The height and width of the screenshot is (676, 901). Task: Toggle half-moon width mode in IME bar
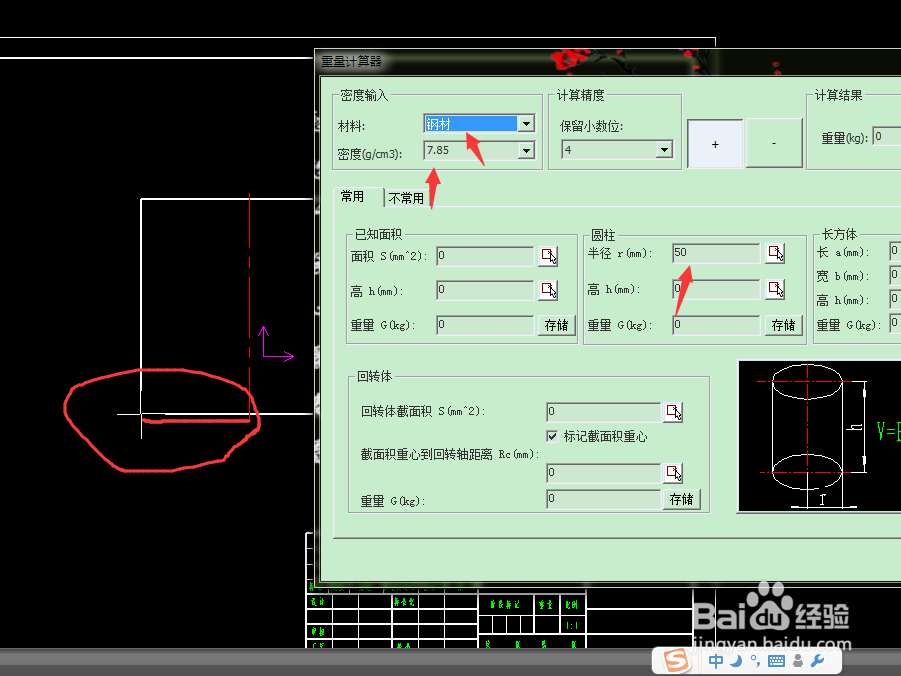736,661
